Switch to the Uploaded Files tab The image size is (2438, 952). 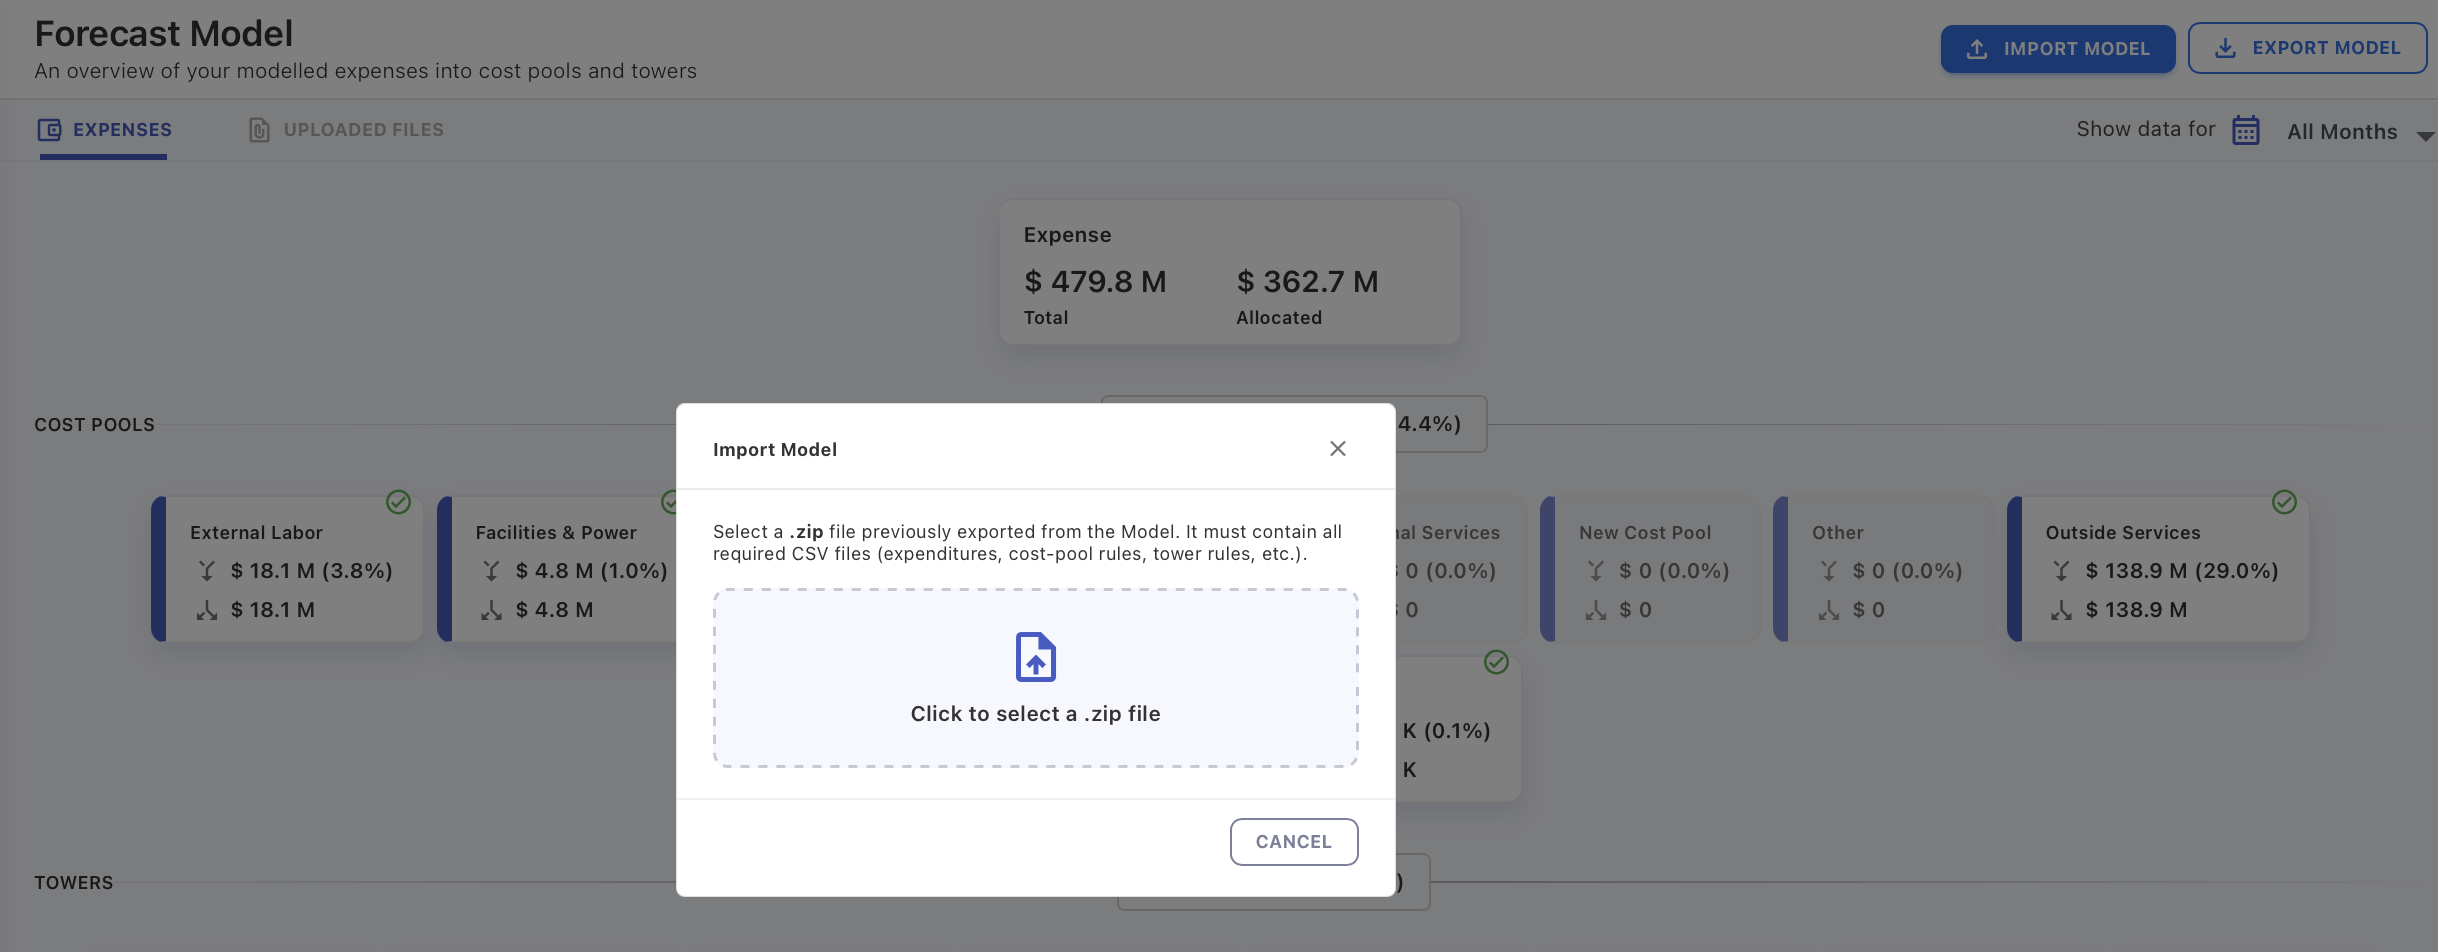[x=346, y=130]
